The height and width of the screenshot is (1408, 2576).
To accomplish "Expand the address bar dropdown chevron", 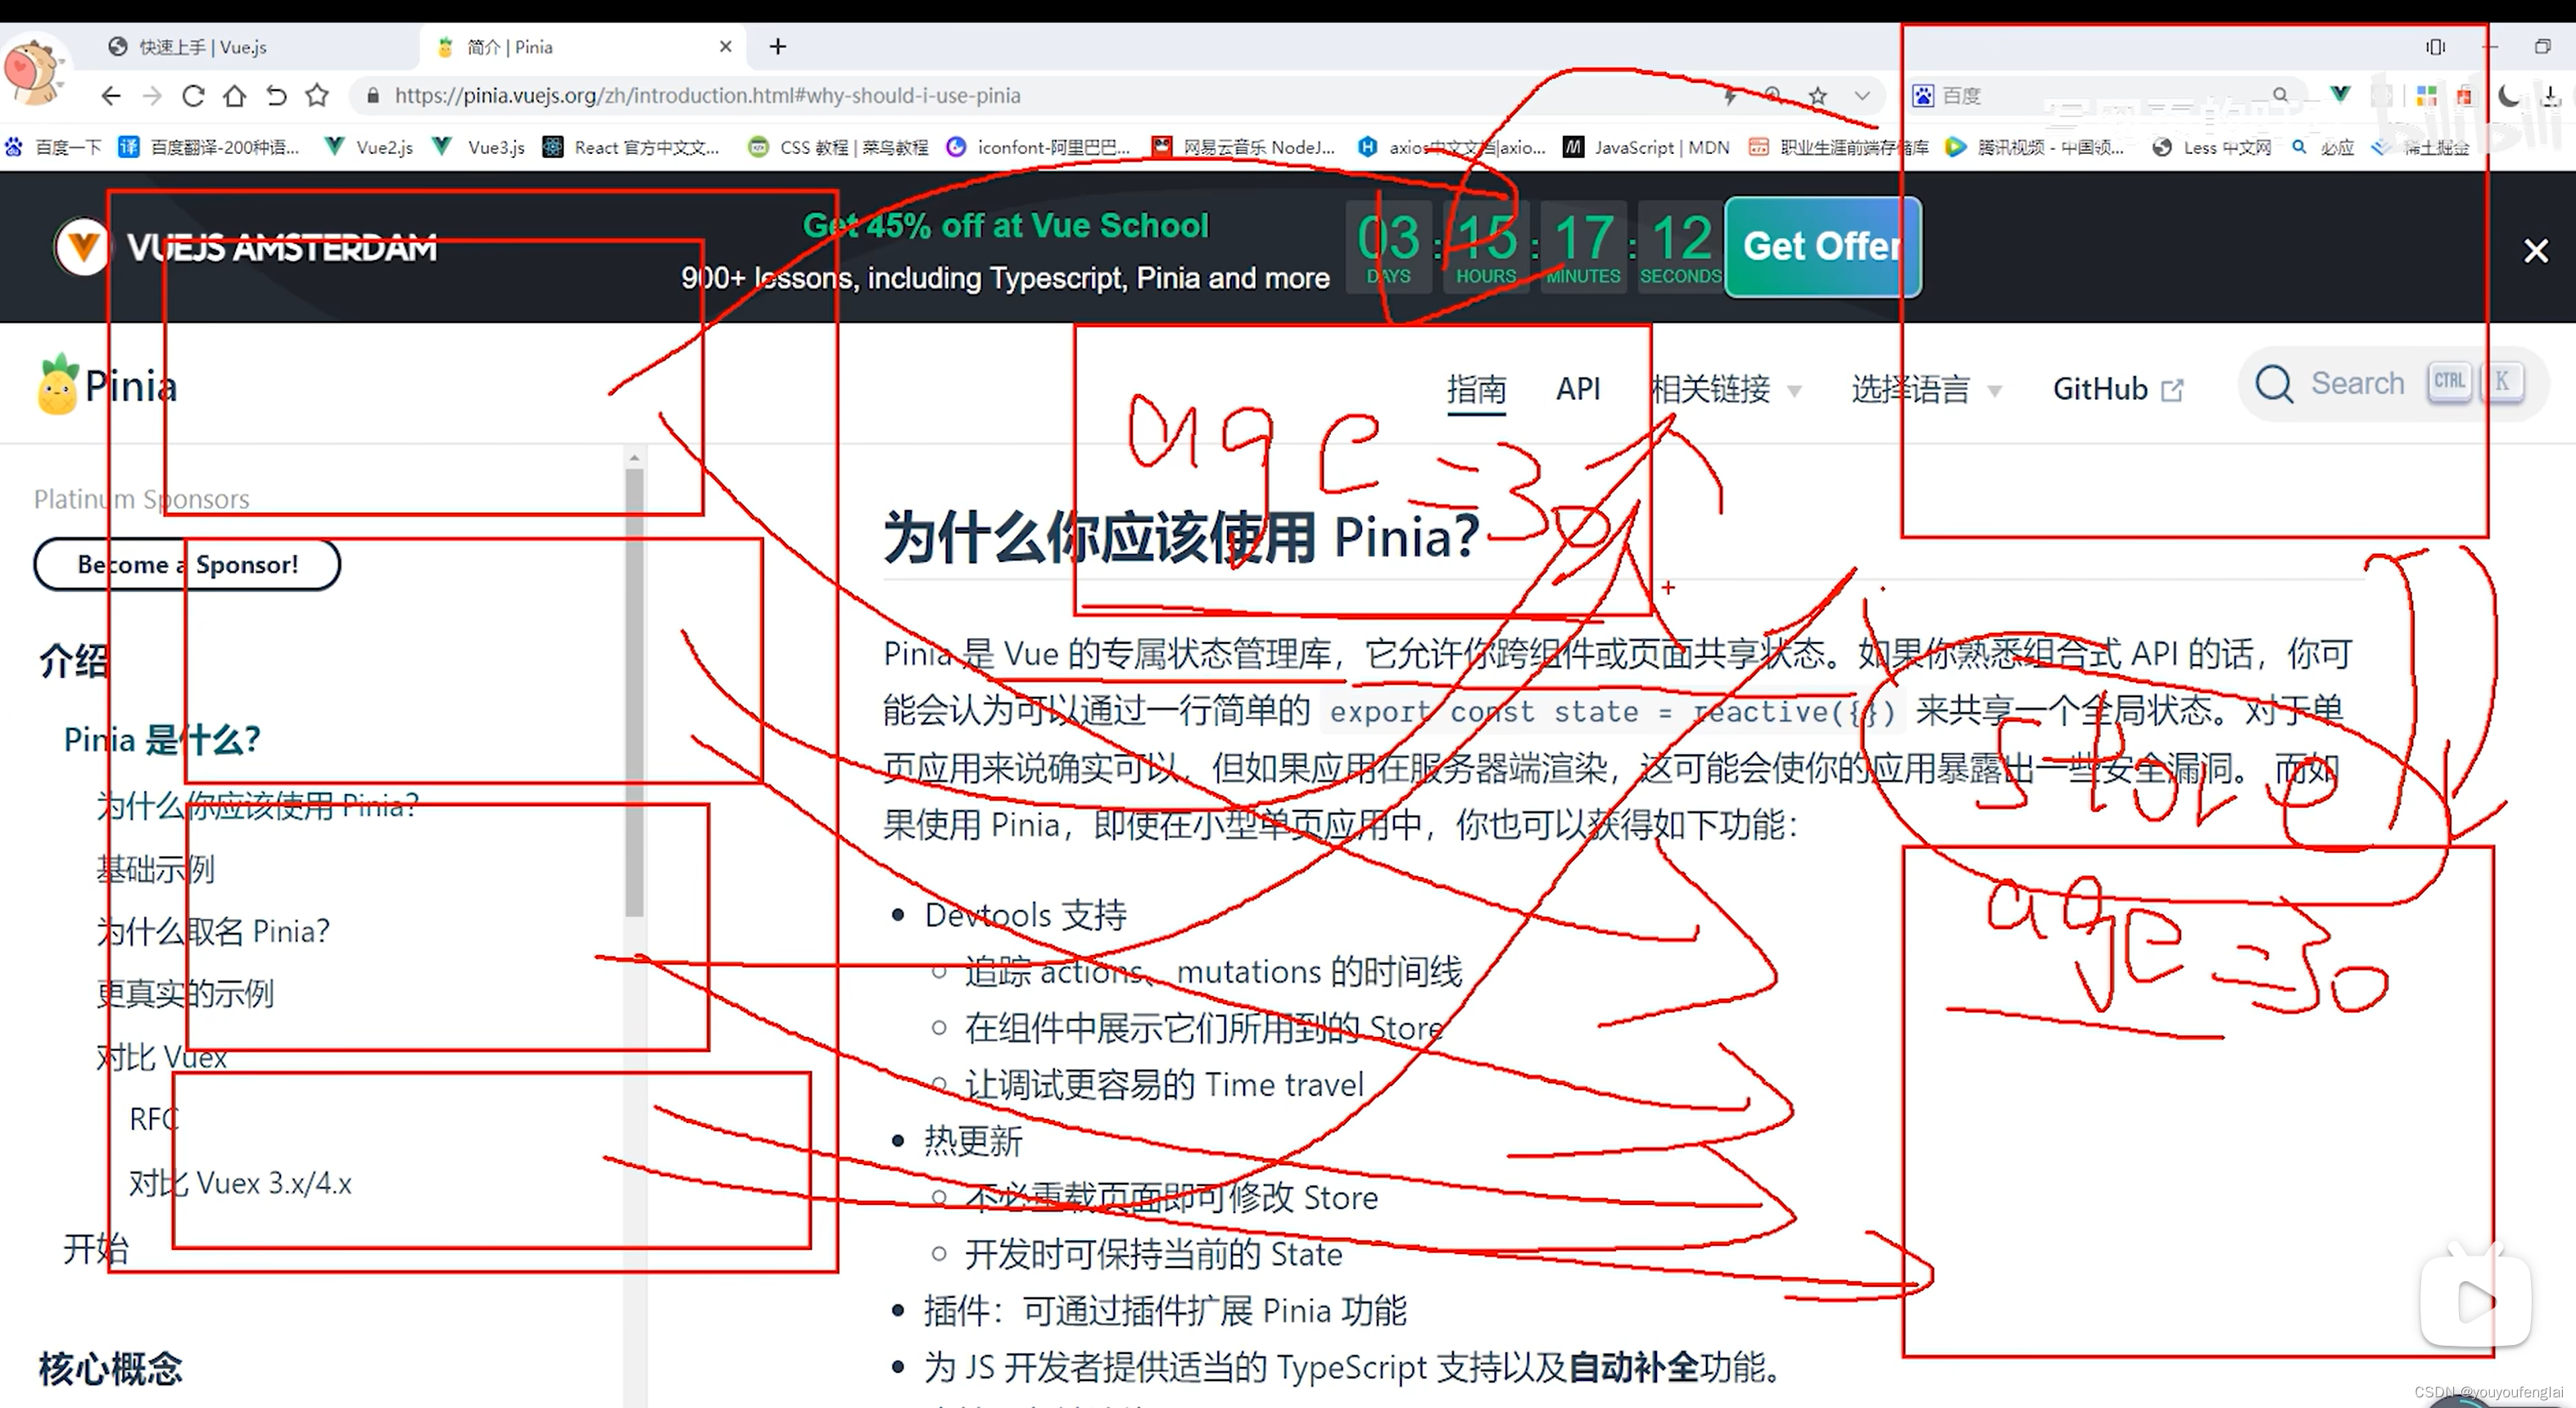I will click(x=1862, y=96).
